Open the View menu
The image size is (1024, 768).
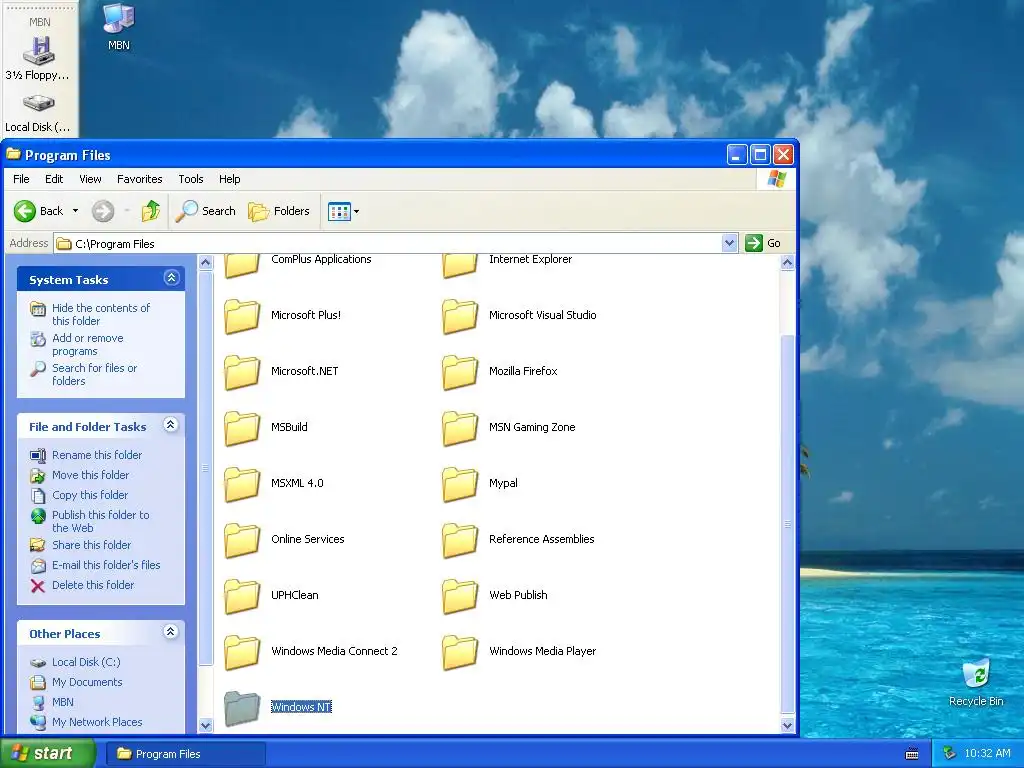tap(90, 179)
